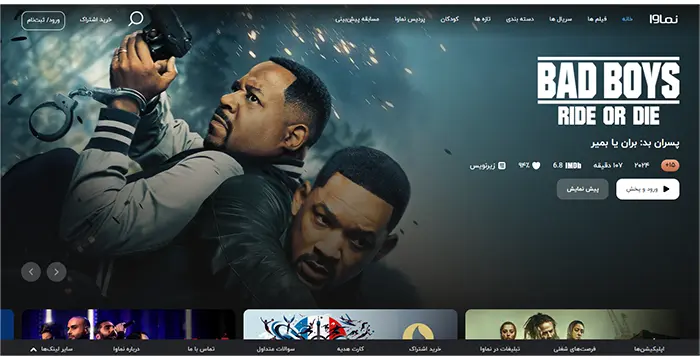Open the concert performance thumbnail
The width and height of the screenshot is (700, 360).
point(129,324)
